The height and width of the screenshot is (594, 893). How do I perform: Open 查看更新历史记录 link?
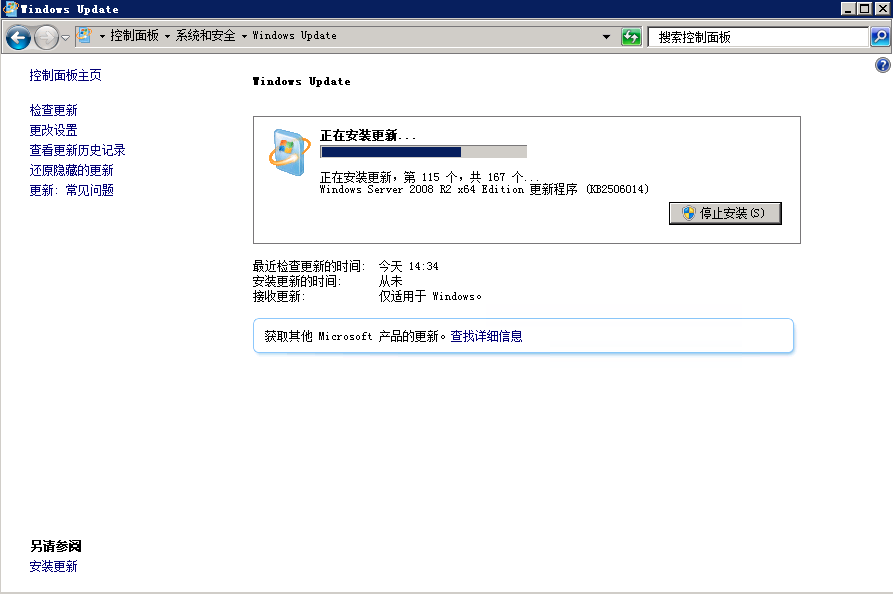coord(77,150)
